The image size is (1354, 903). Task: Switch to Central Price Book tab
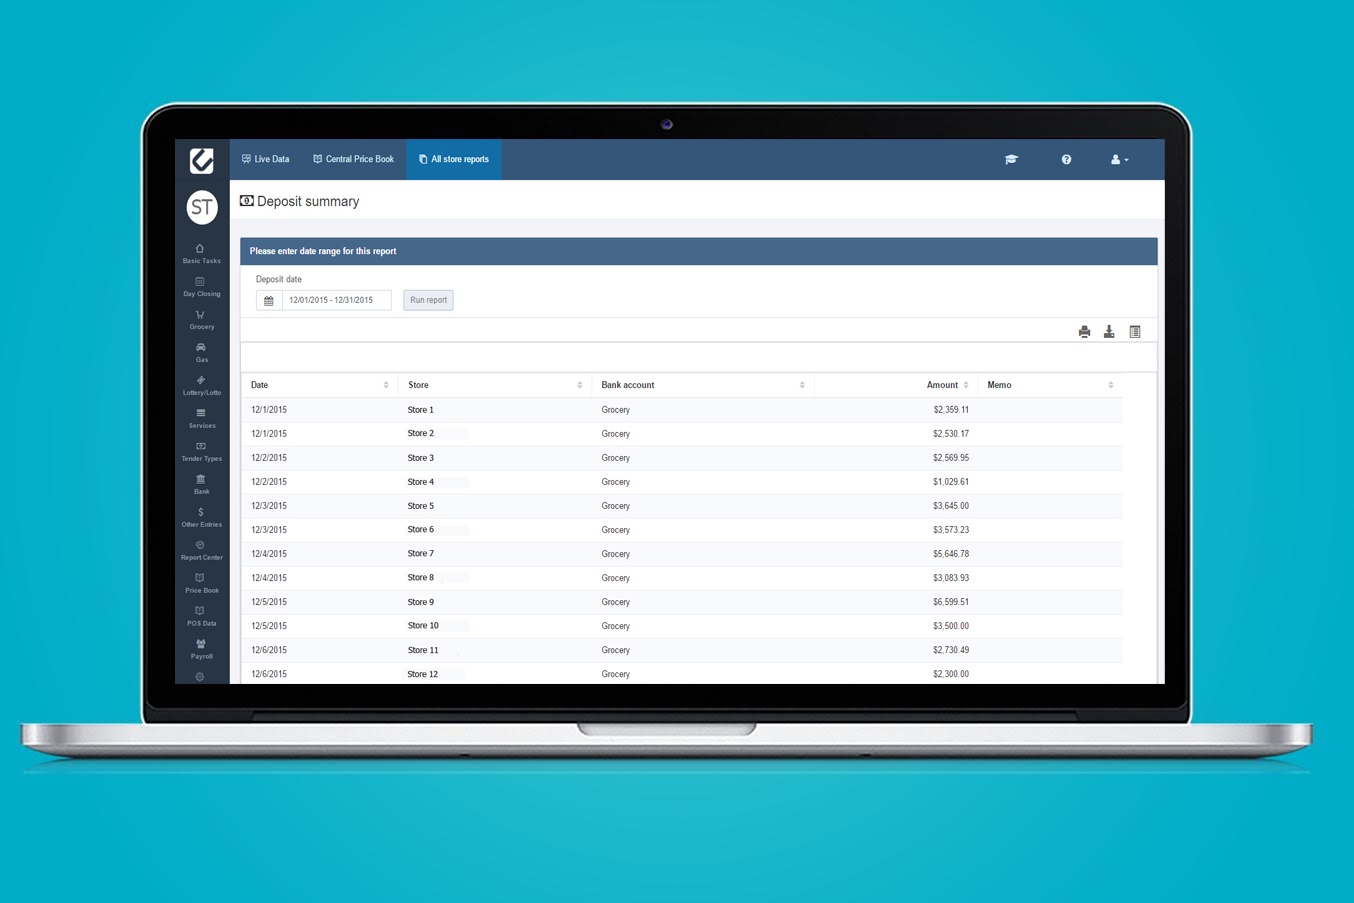(x=354, y=160)
